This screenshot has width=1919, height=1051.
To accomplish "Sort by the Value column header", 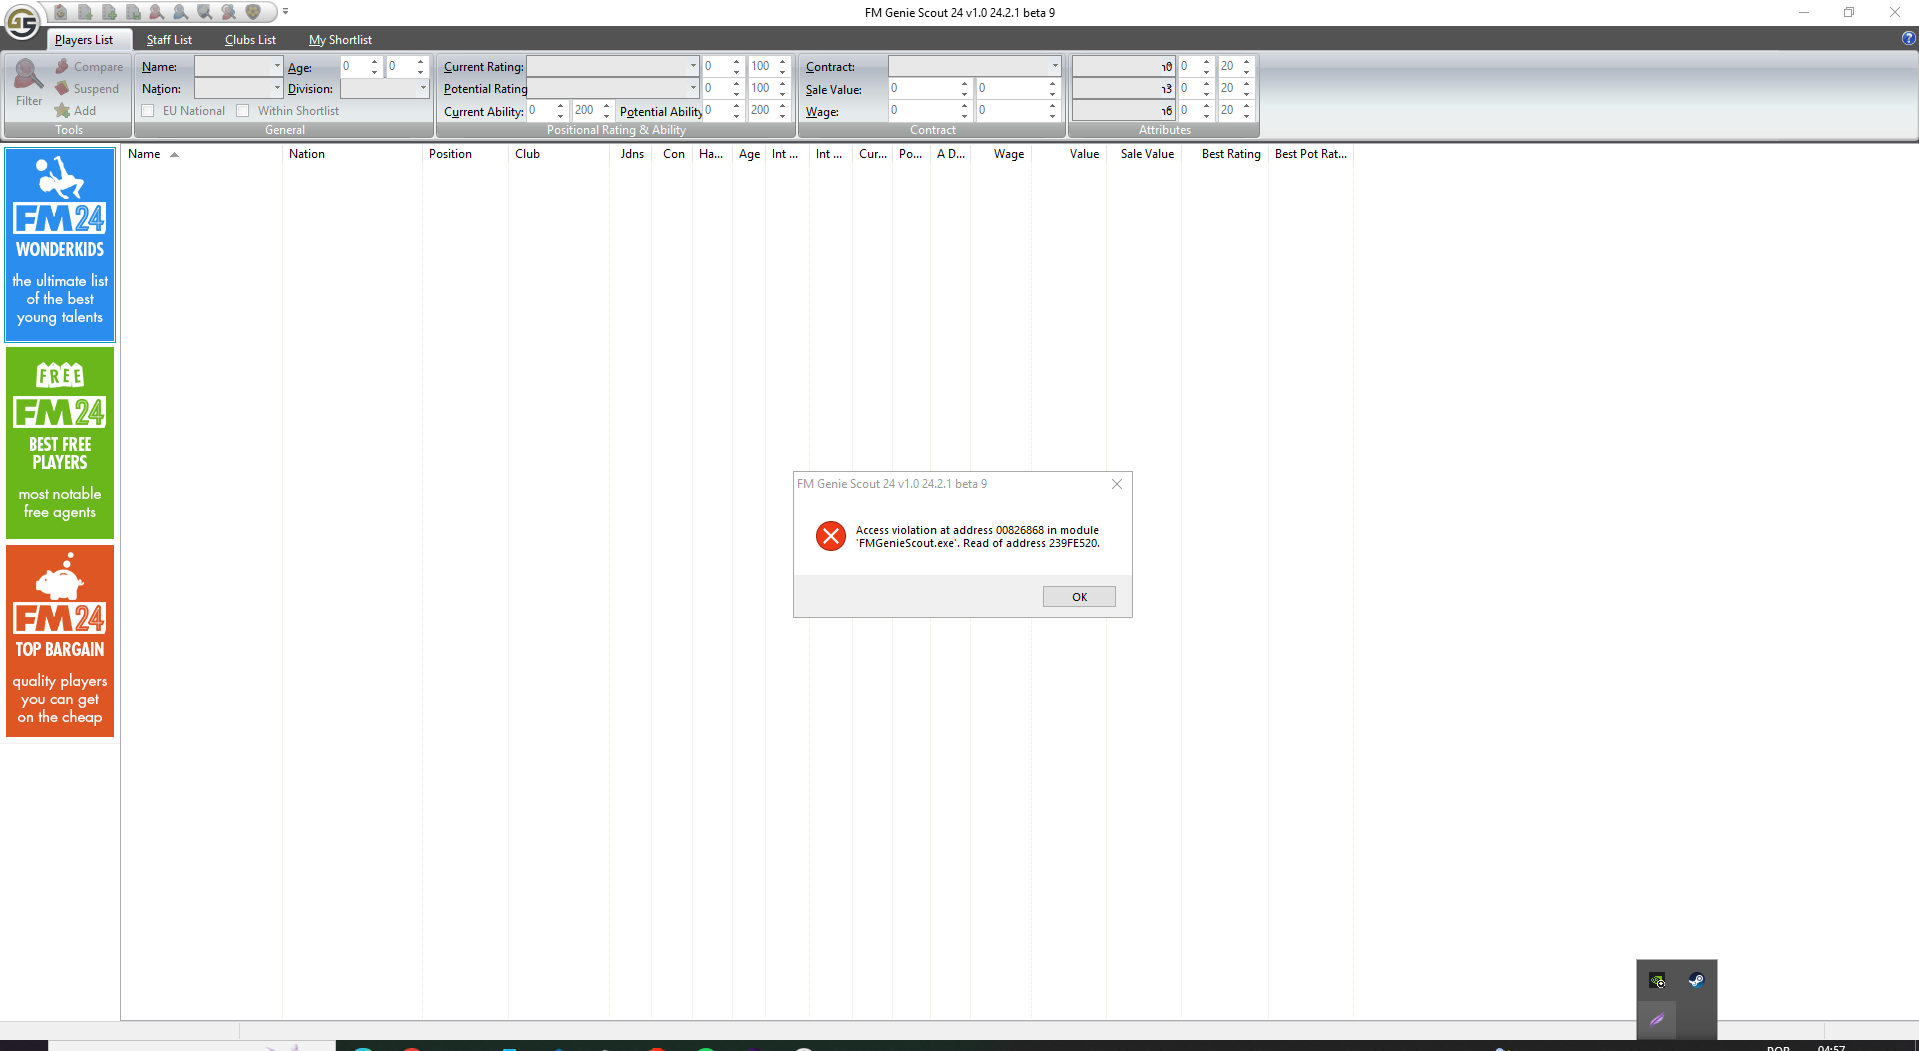I will [1069, 154].
